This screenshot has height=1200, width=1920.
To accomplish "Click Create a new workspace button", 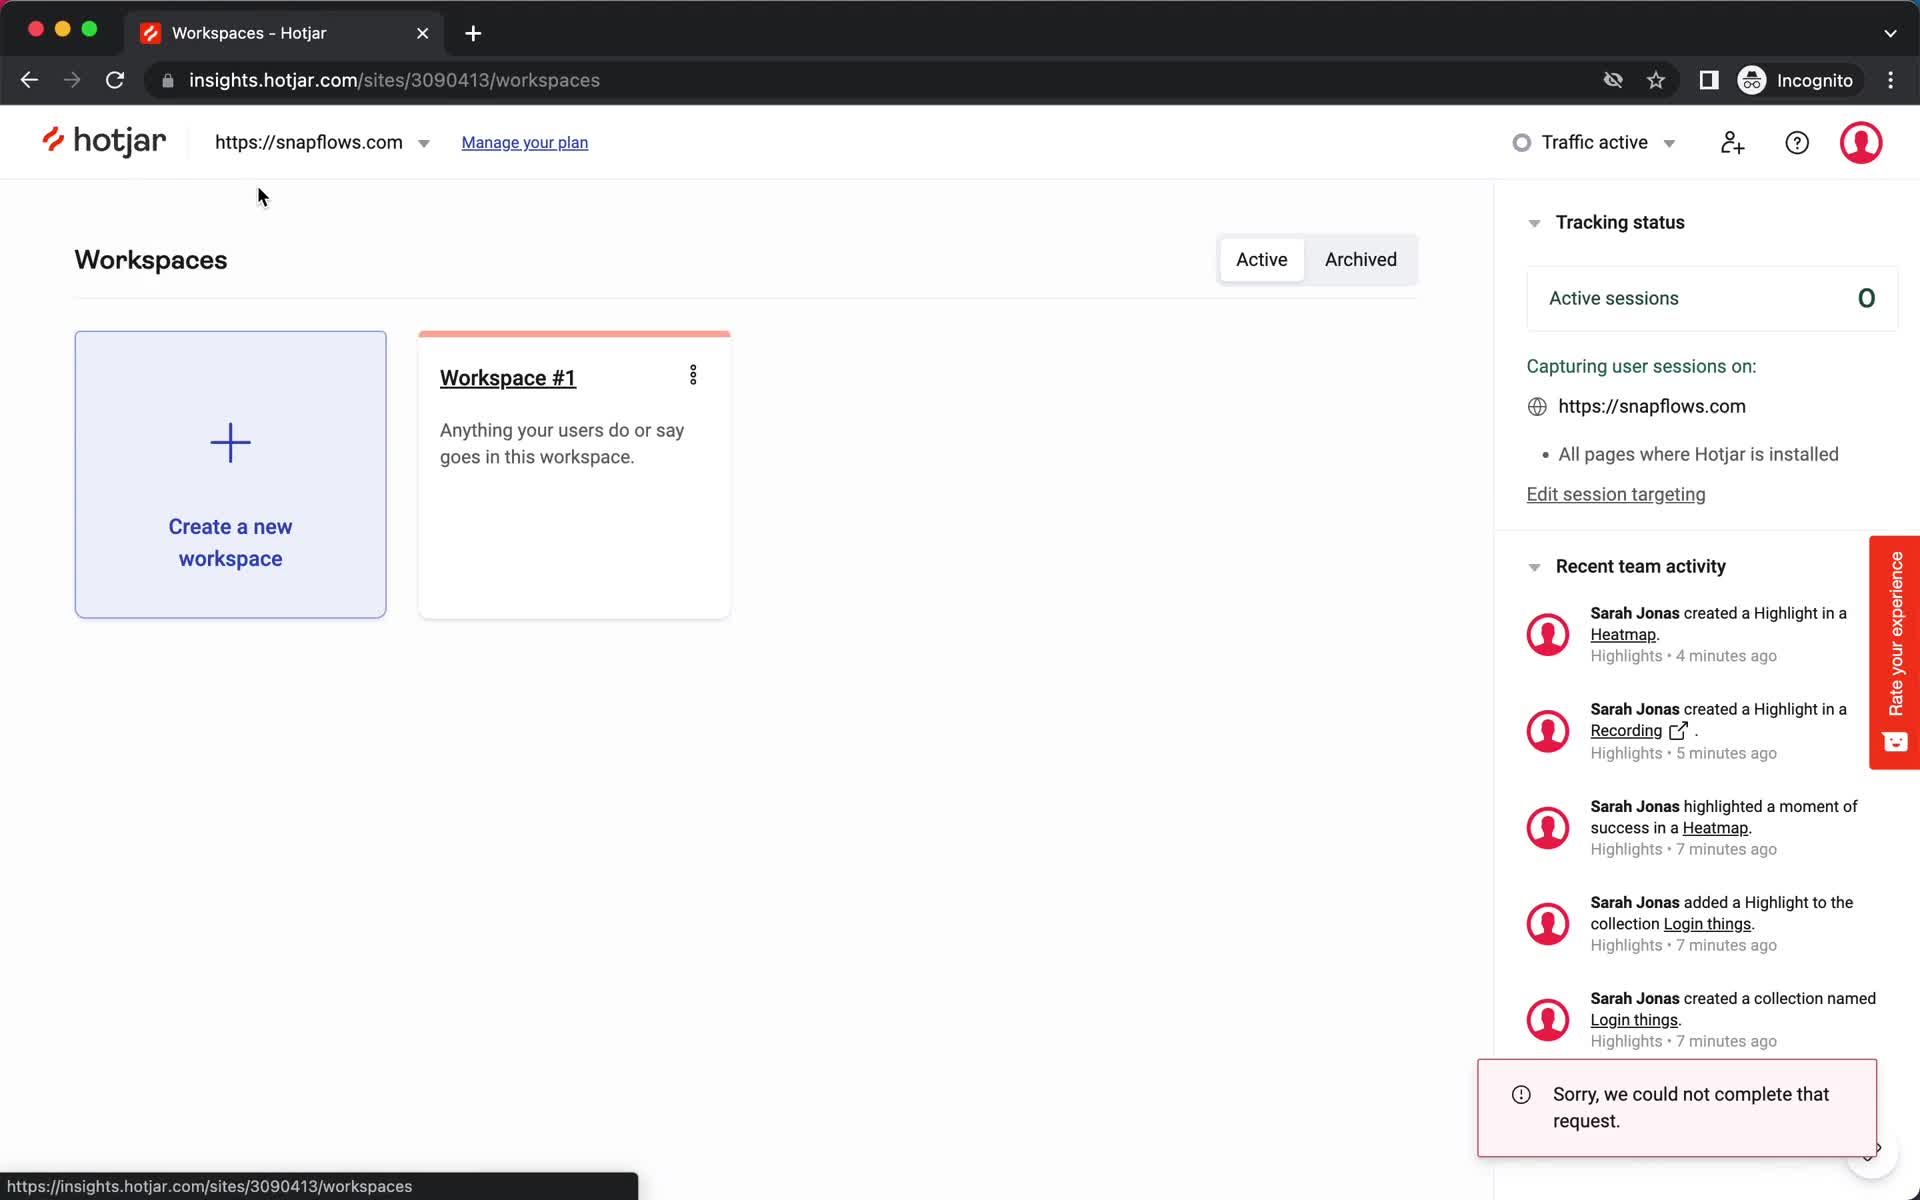I will (x=229, y=473).
